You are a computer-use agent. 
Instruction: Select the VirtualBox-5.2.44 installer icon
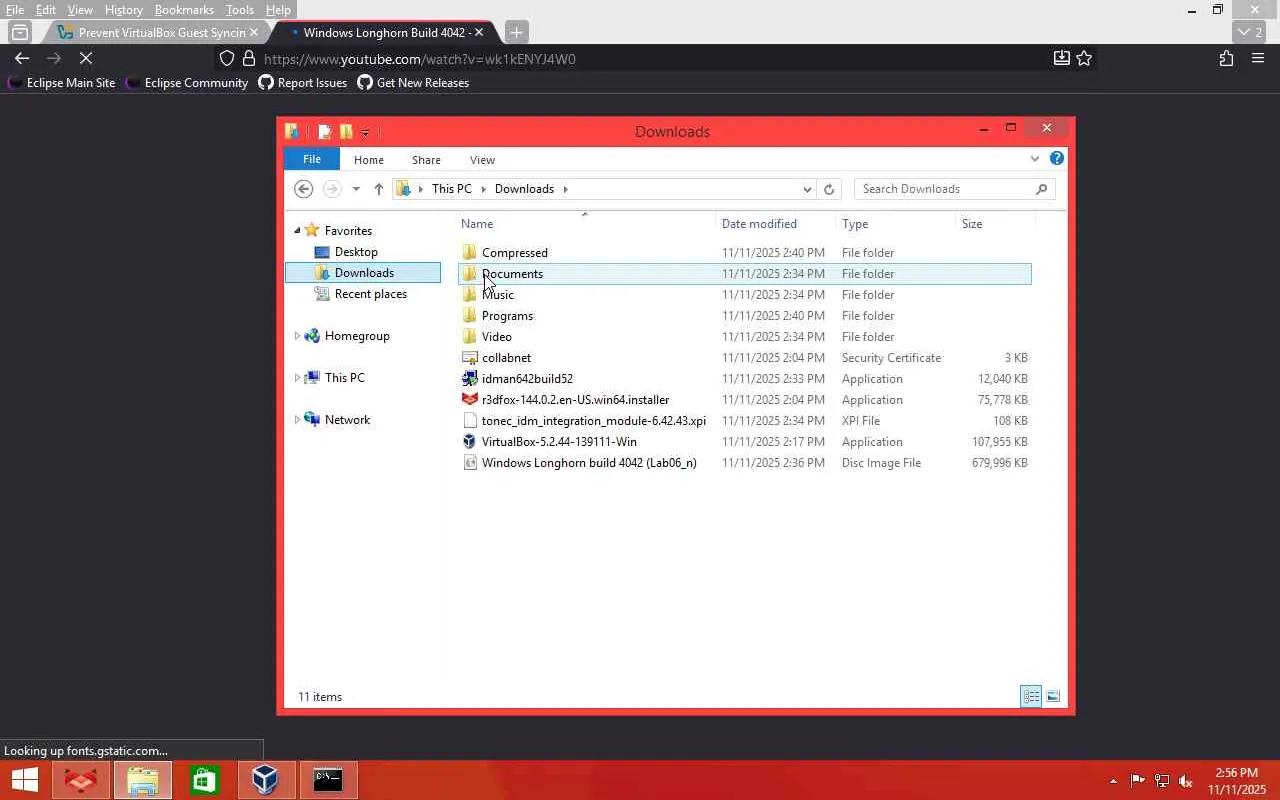pos(470,442)
